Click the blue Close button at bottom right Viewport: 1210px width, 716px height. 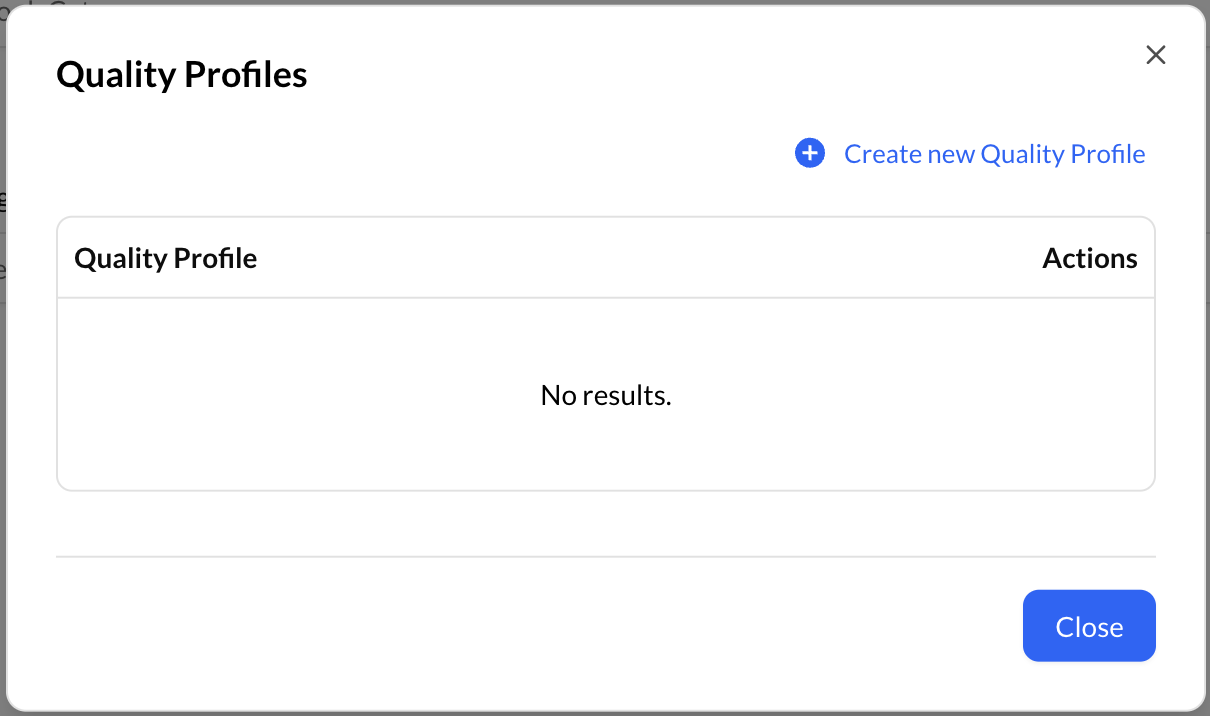[x=1089, y=626]
